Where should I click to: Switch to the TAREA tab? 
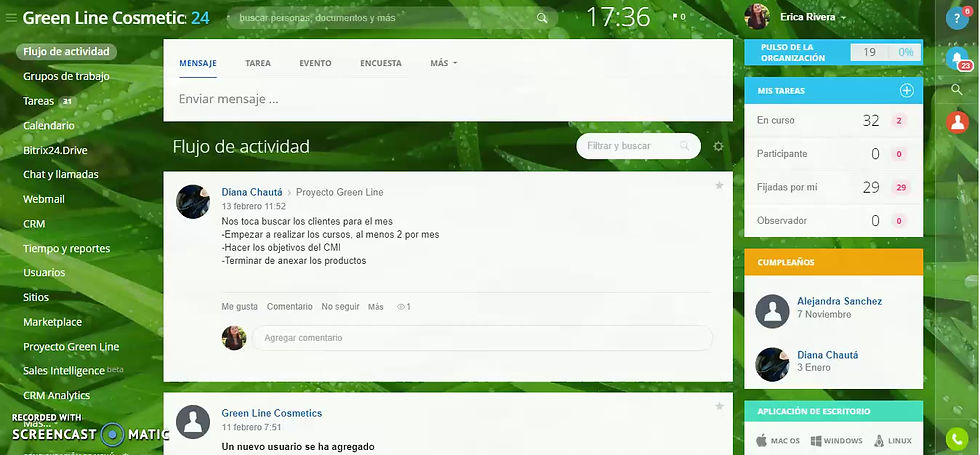[x=258, y=63]
